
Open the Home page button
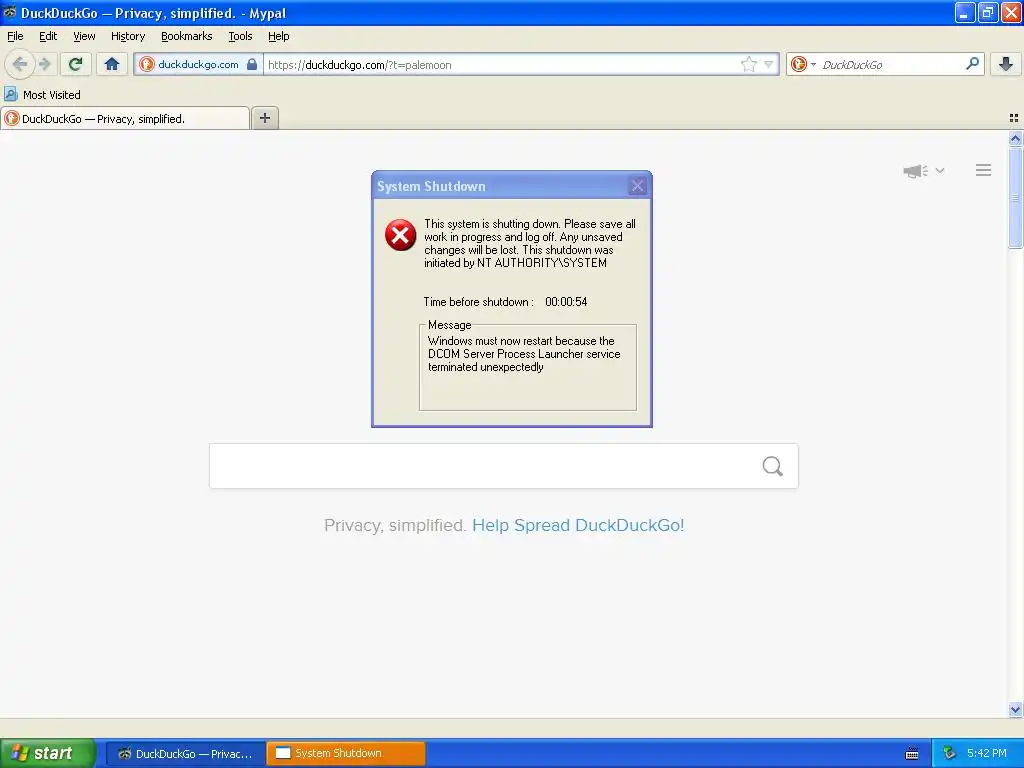click(x=112, y=64)
